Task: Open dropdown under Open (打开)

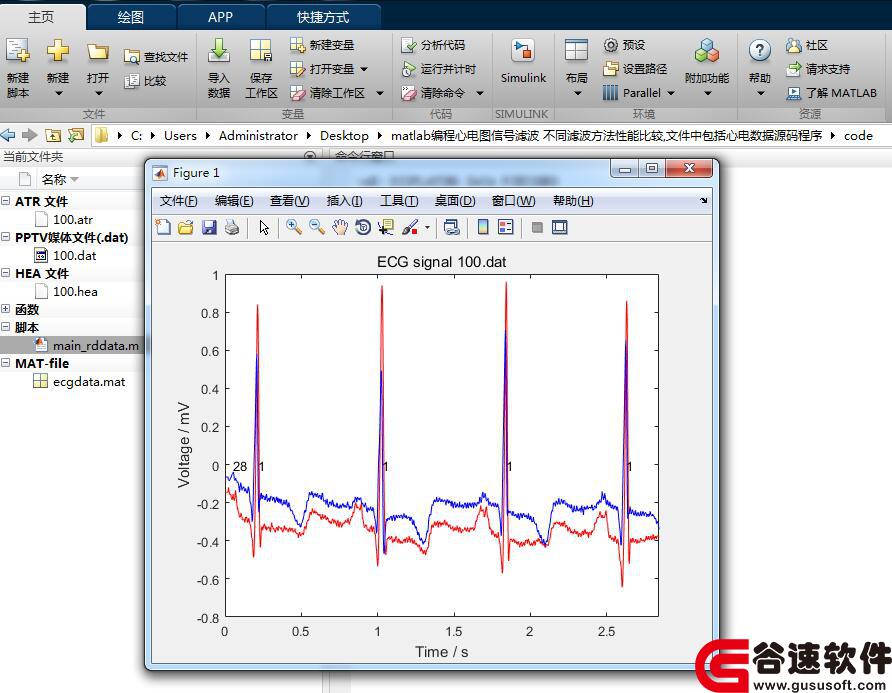Action: (98, 93)
